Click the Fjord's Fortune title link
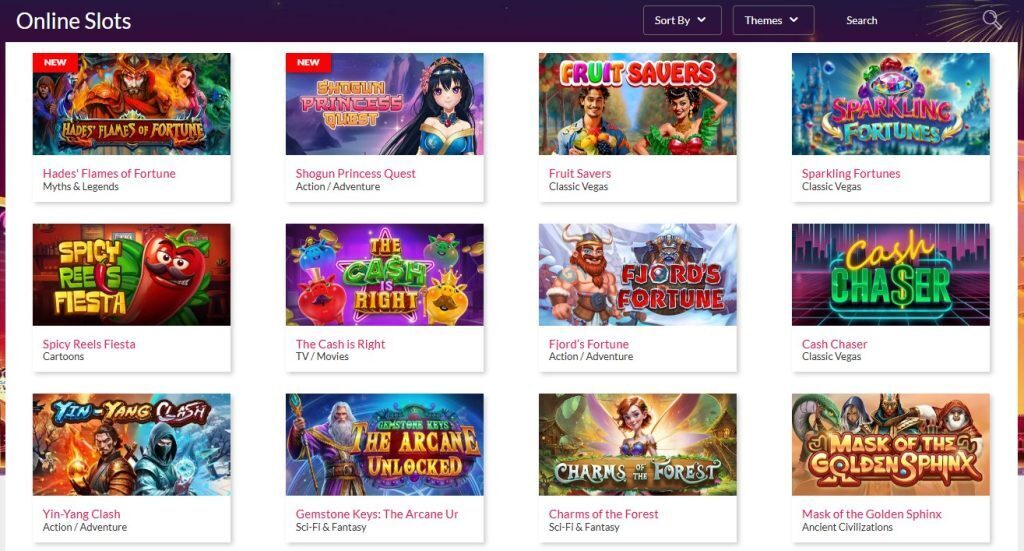Viewport: 1024px width, 551px height. pos(588,344)
